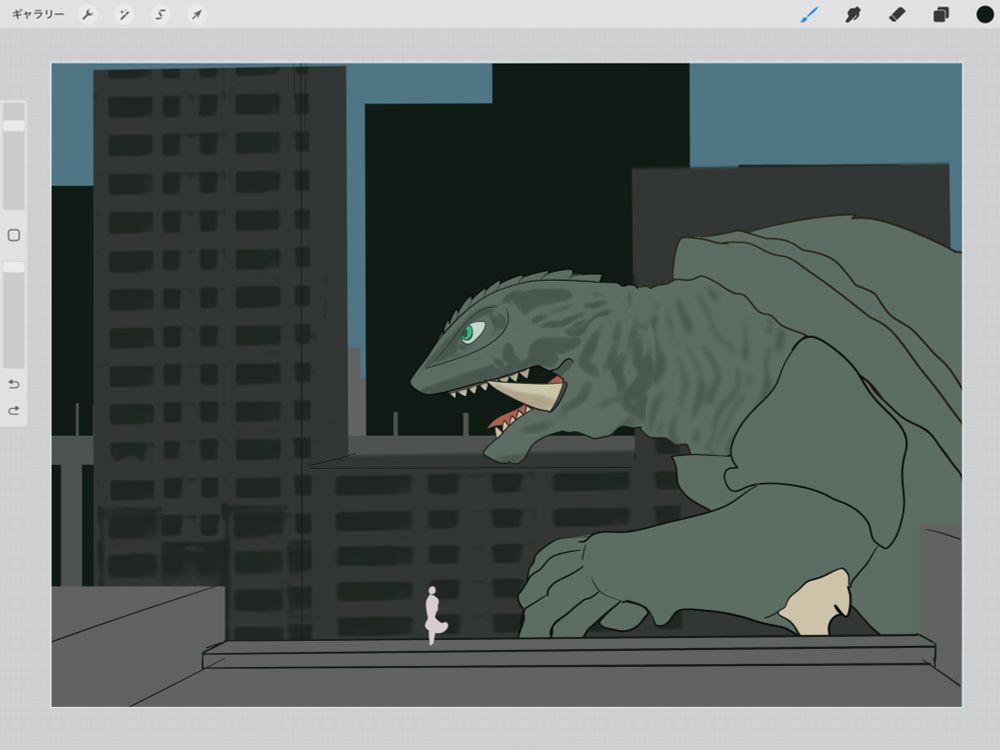Select the Brush tool
This screenshot has width=1000, height=750.
pos(809,15)
